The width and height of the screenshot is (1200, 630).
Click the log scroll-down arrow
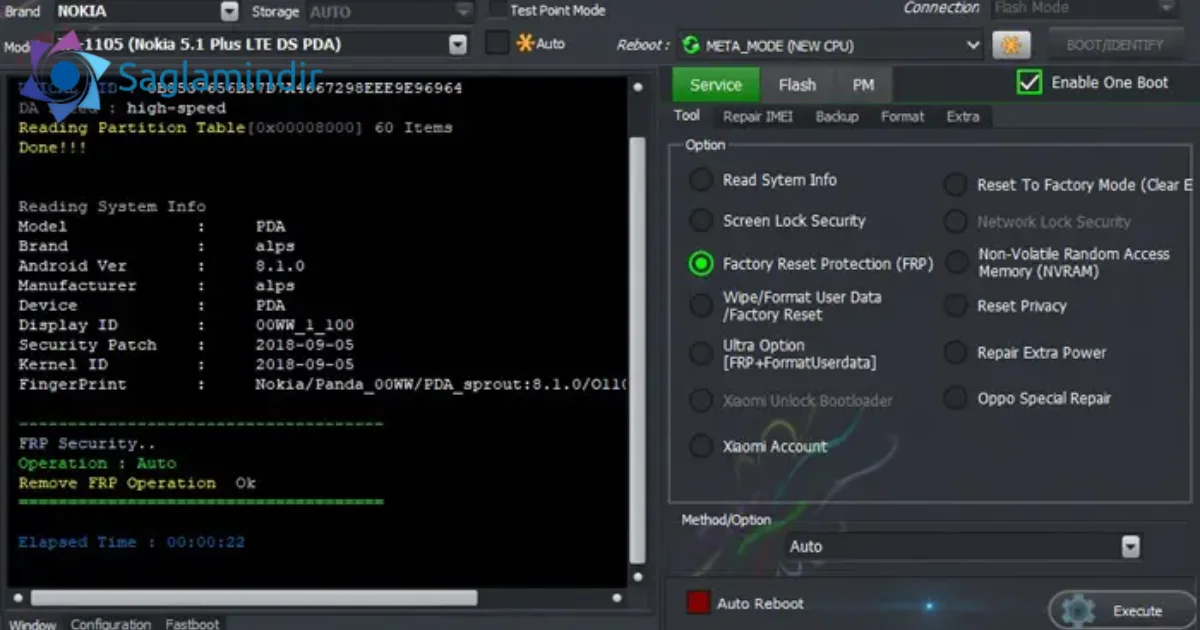pyautogui.click(x=638, y=575)
